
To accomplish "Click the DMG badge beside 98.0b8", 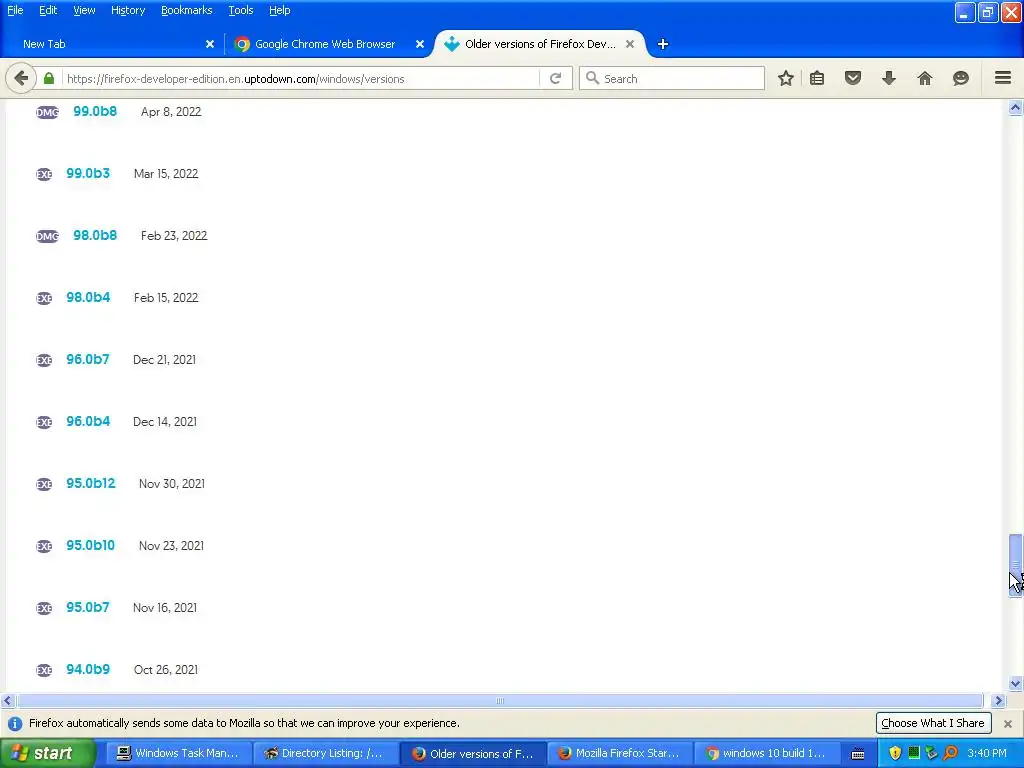I will 47,236.
